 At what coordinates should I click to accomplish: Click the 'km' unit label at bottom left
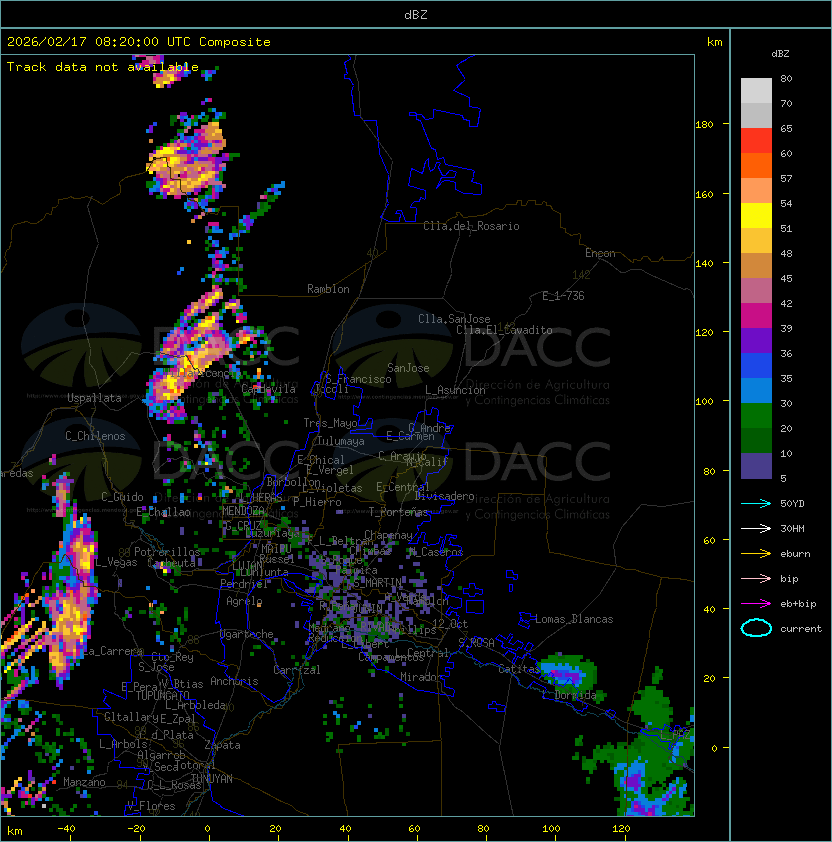(15, 831)
